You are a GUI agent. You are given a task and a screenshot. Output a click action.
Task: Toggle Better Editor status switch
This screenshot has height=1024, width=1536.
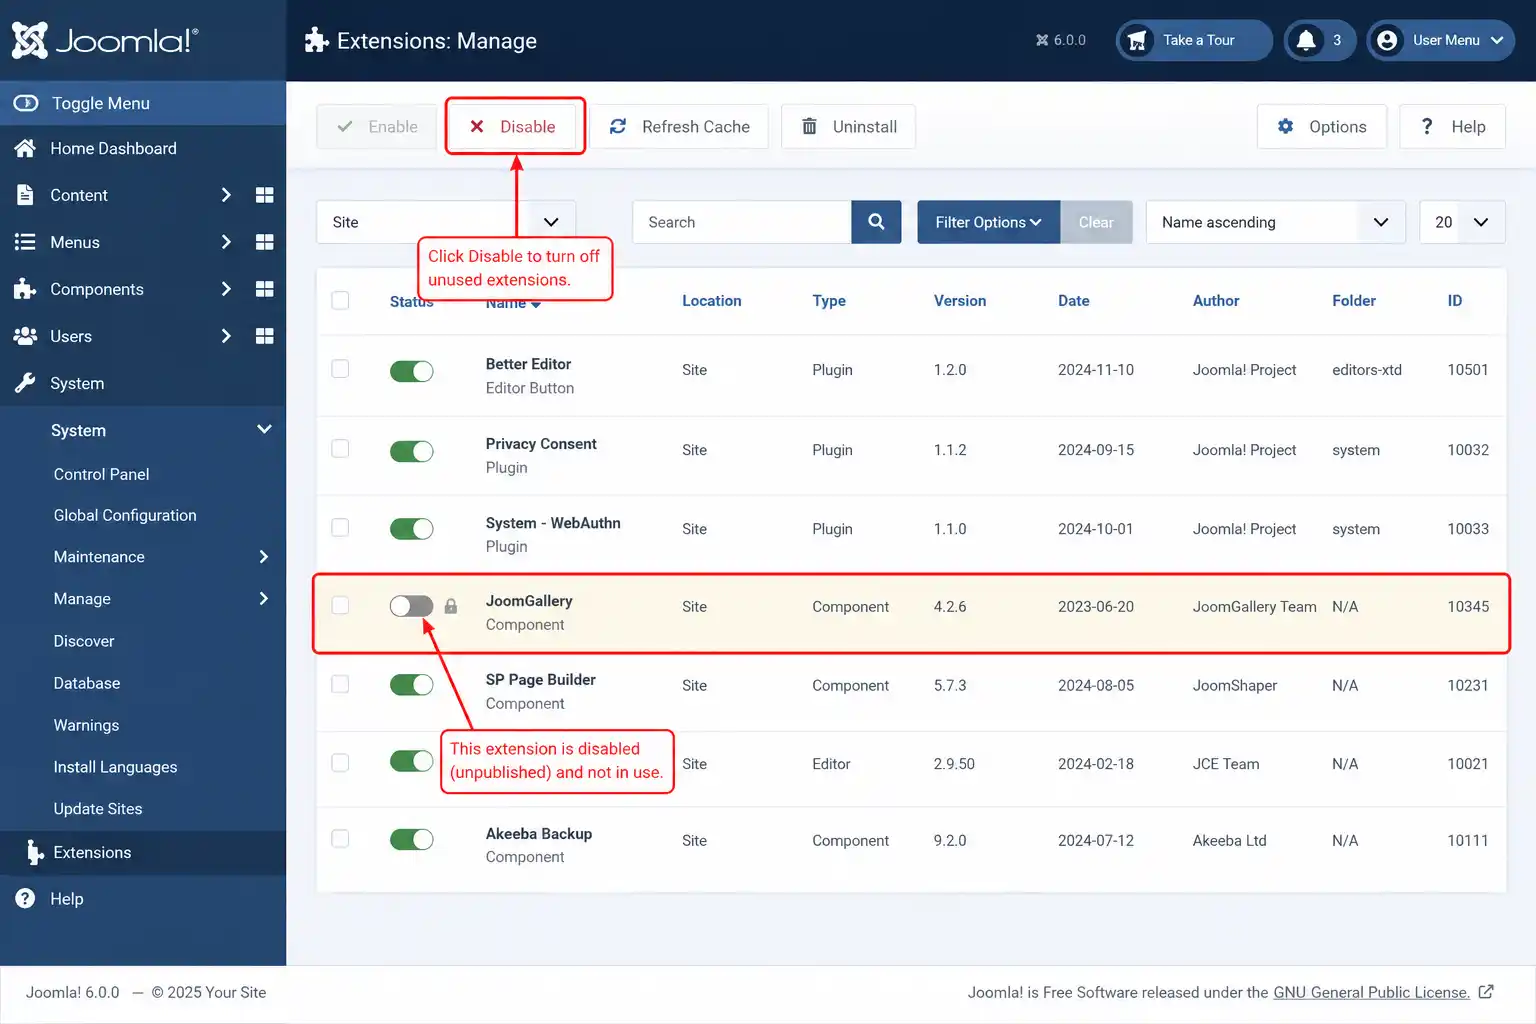pos(411,371)
